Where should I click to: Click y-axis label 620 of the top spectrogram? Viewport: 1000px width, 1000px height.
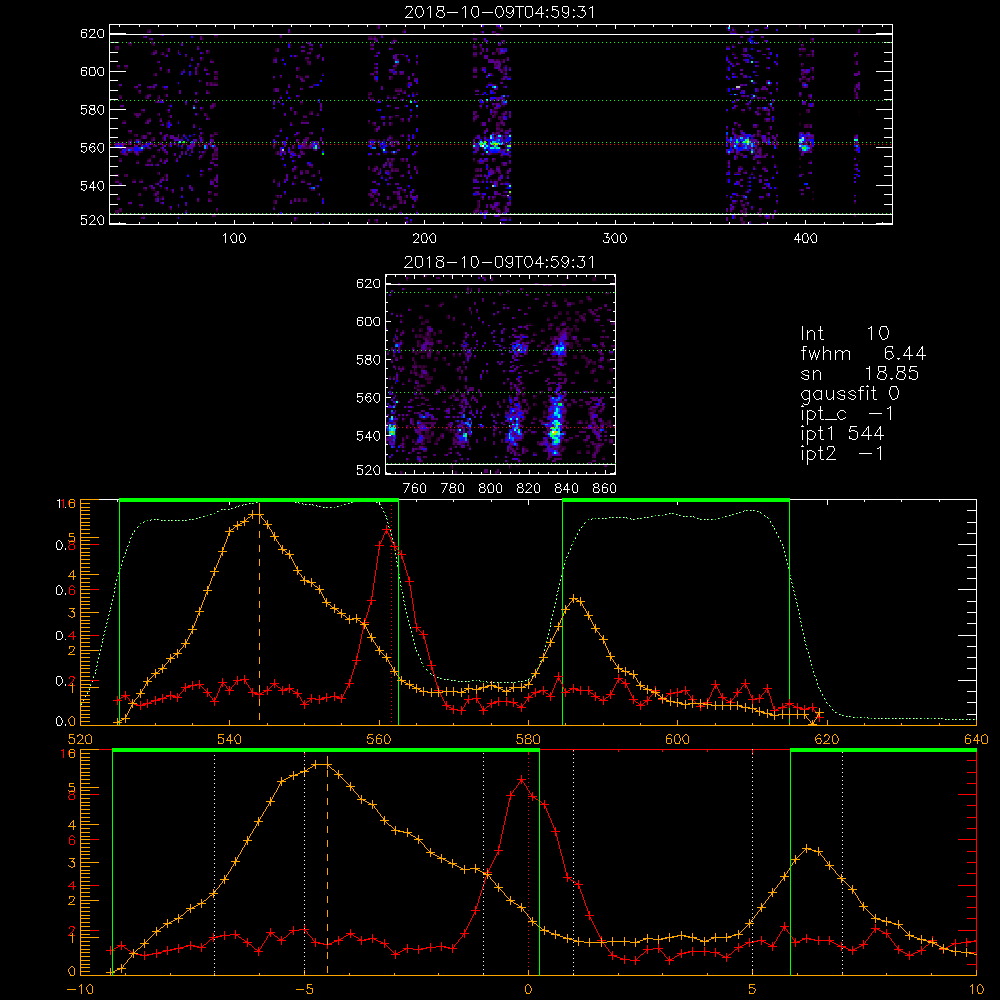pyautogui.click(x=92, y=33)
